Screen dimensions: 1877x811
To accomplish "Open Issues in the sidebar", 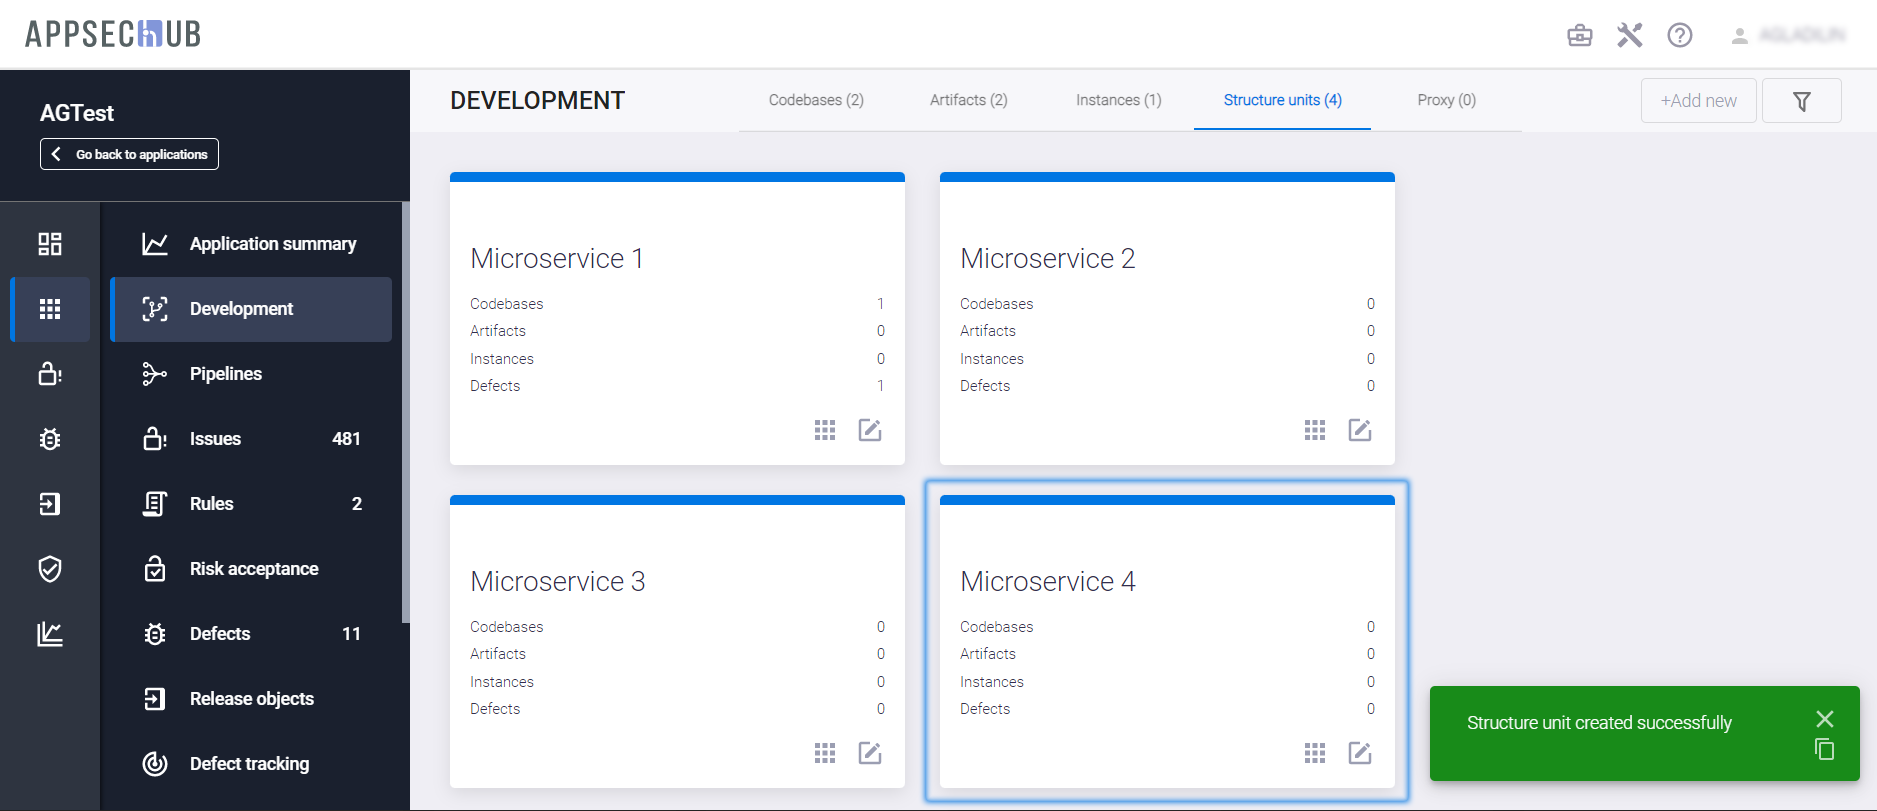I will pyautogui.click(x=215, y=439).
